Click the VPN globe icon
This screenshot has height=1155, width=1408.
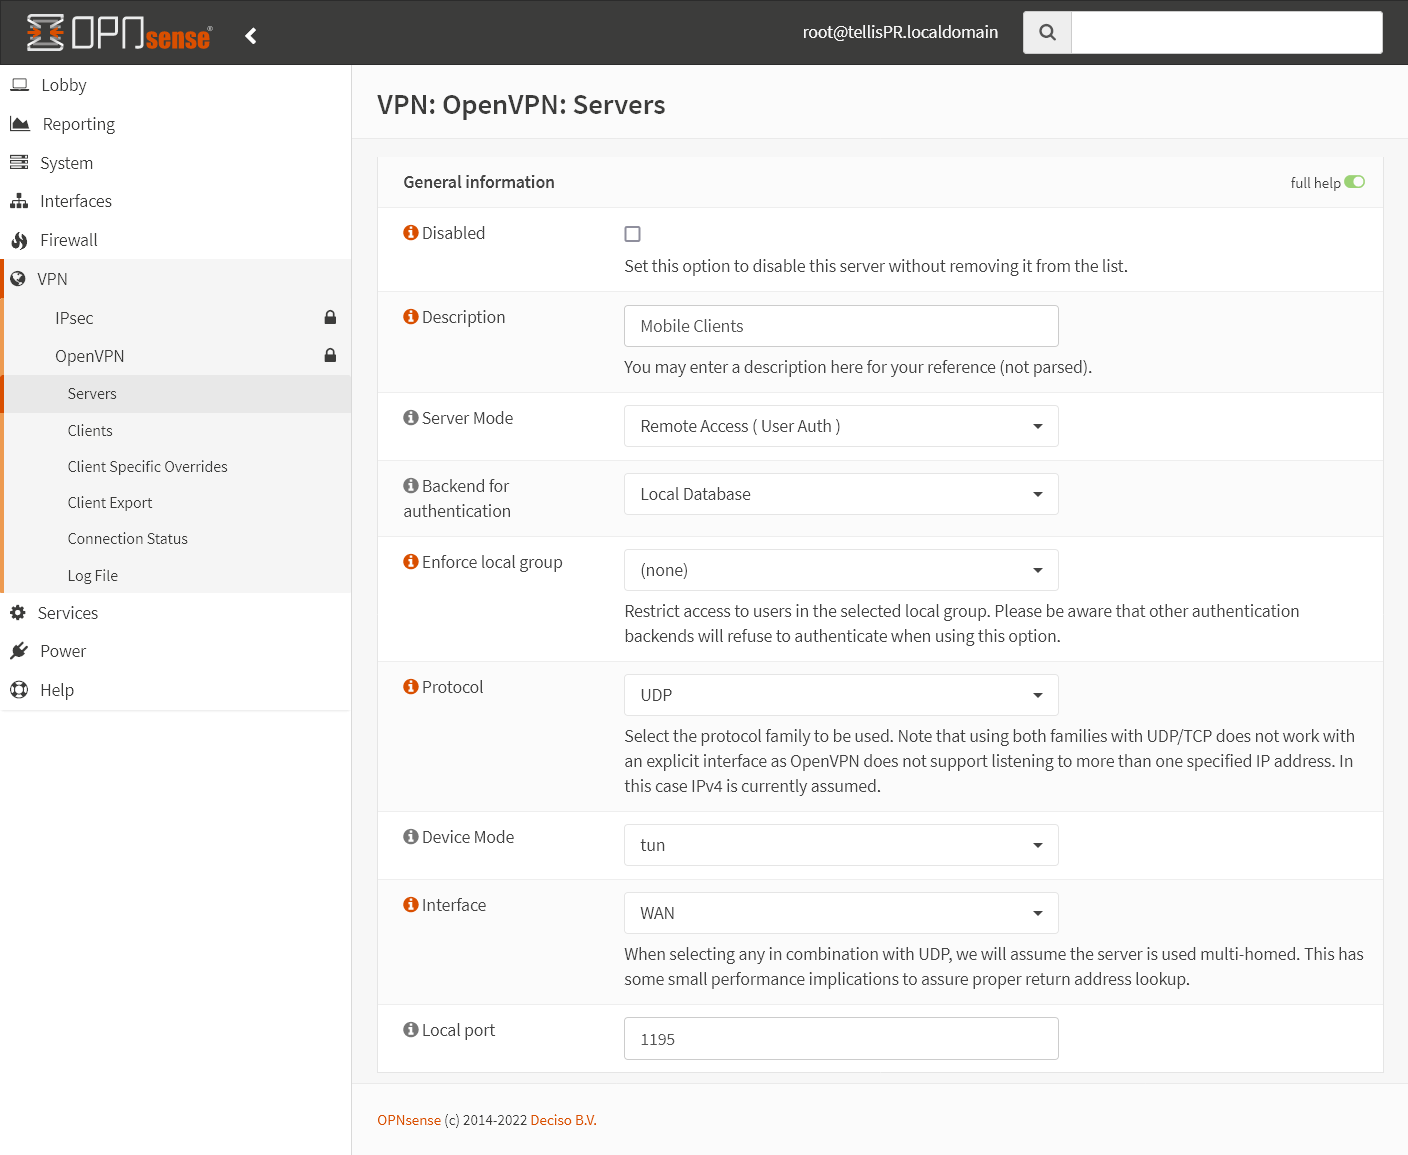(18, 278)
